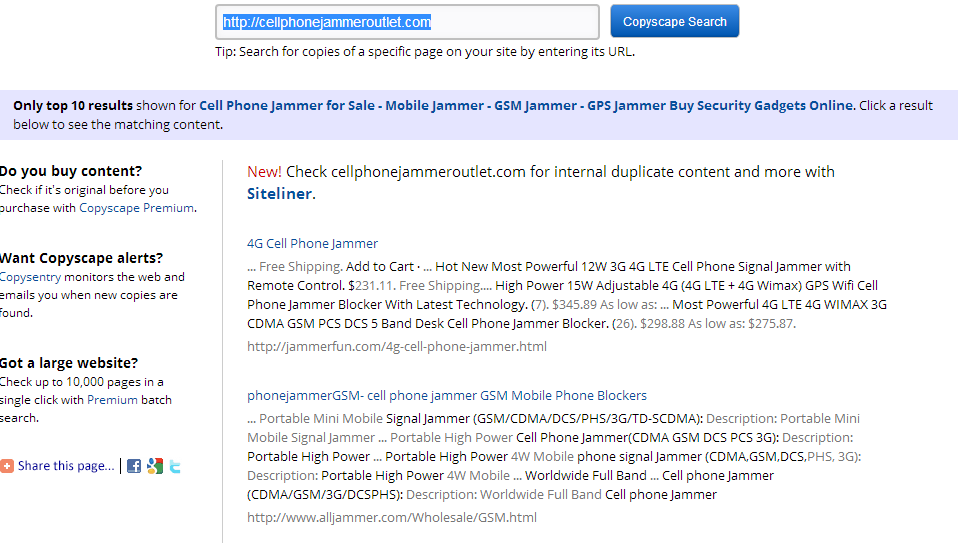Image resolution: width=965 pixels, height=543 pixels.
Task: Click the alljammer.com Wholesale GSM URL
Action: tap(392, 518)
